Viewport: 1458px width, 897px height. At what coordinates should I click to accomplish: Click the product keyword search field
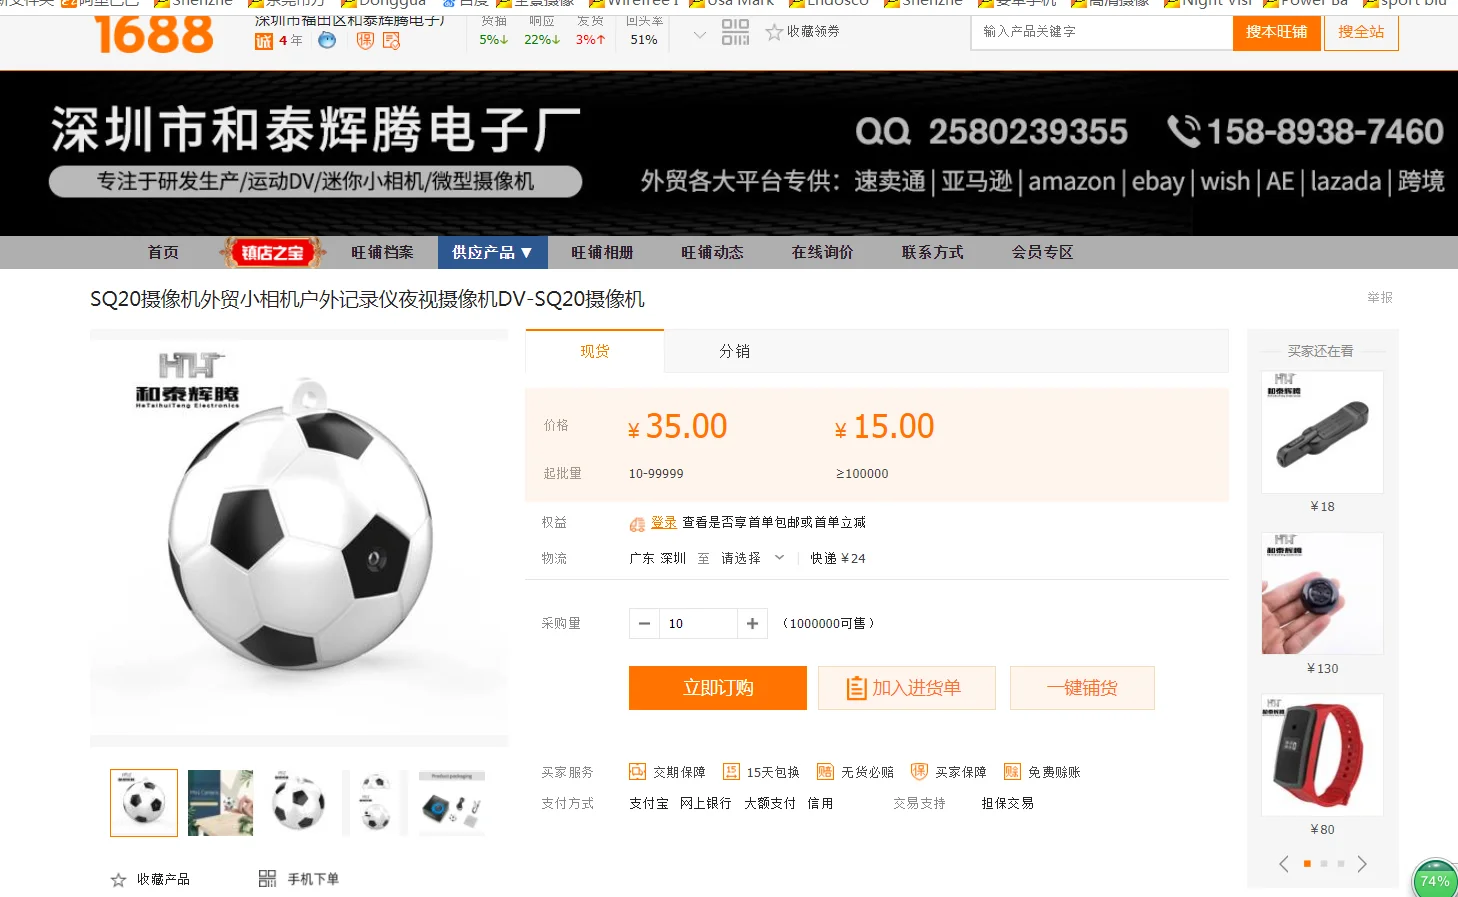point(1102,32)
